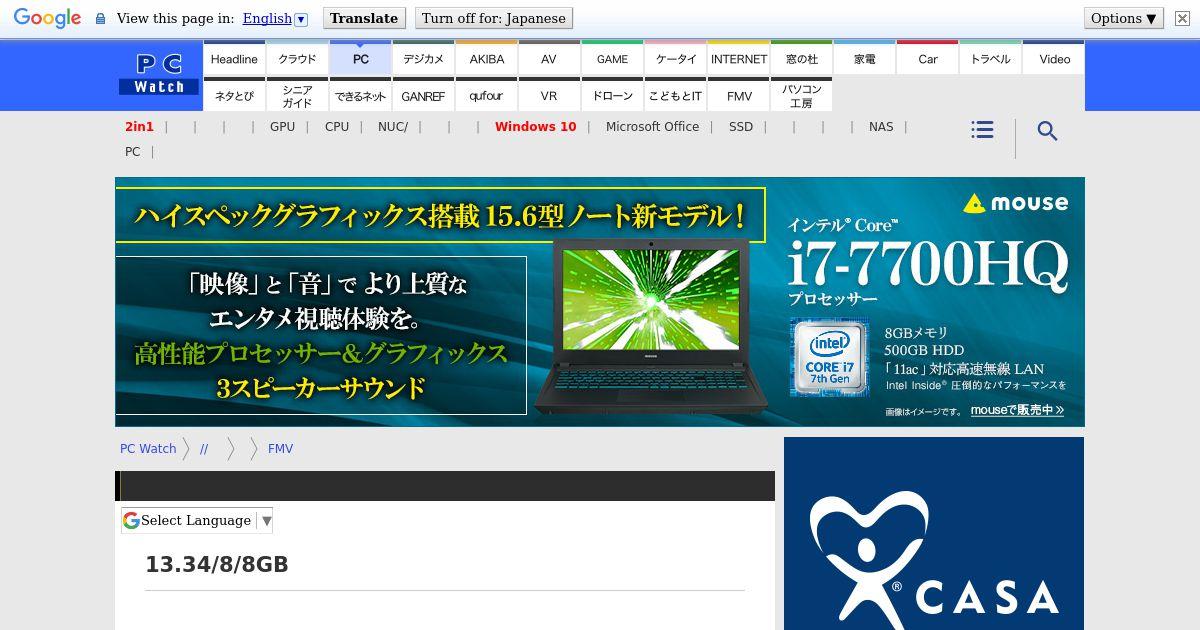The width and height of the screenshot is (1200, 630).
Task: Select the PC tab
Action: (361, 58)
